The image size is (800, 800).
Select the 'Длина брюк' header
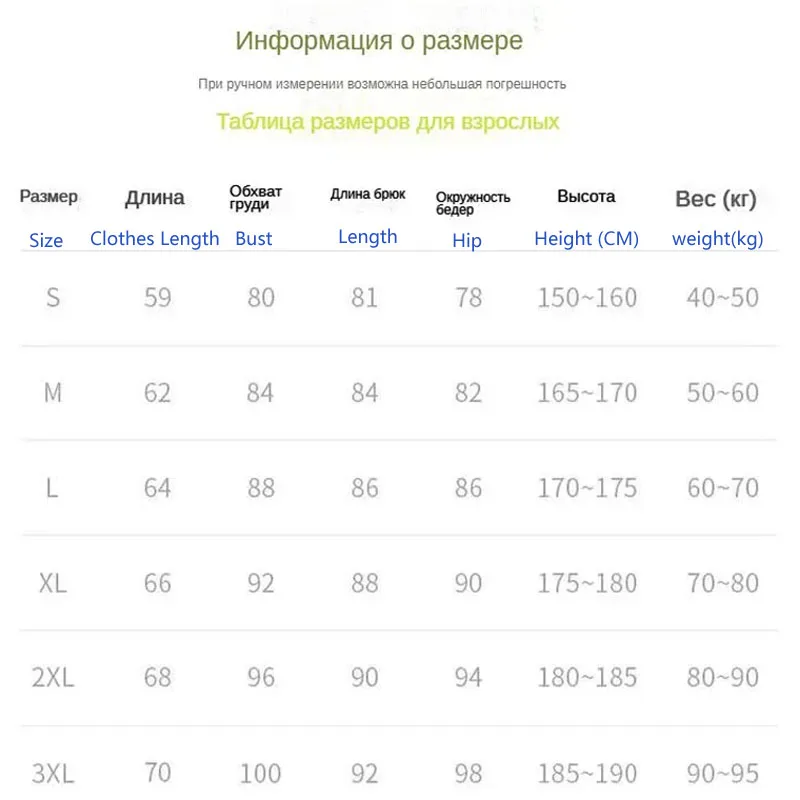tap(368, 194)
